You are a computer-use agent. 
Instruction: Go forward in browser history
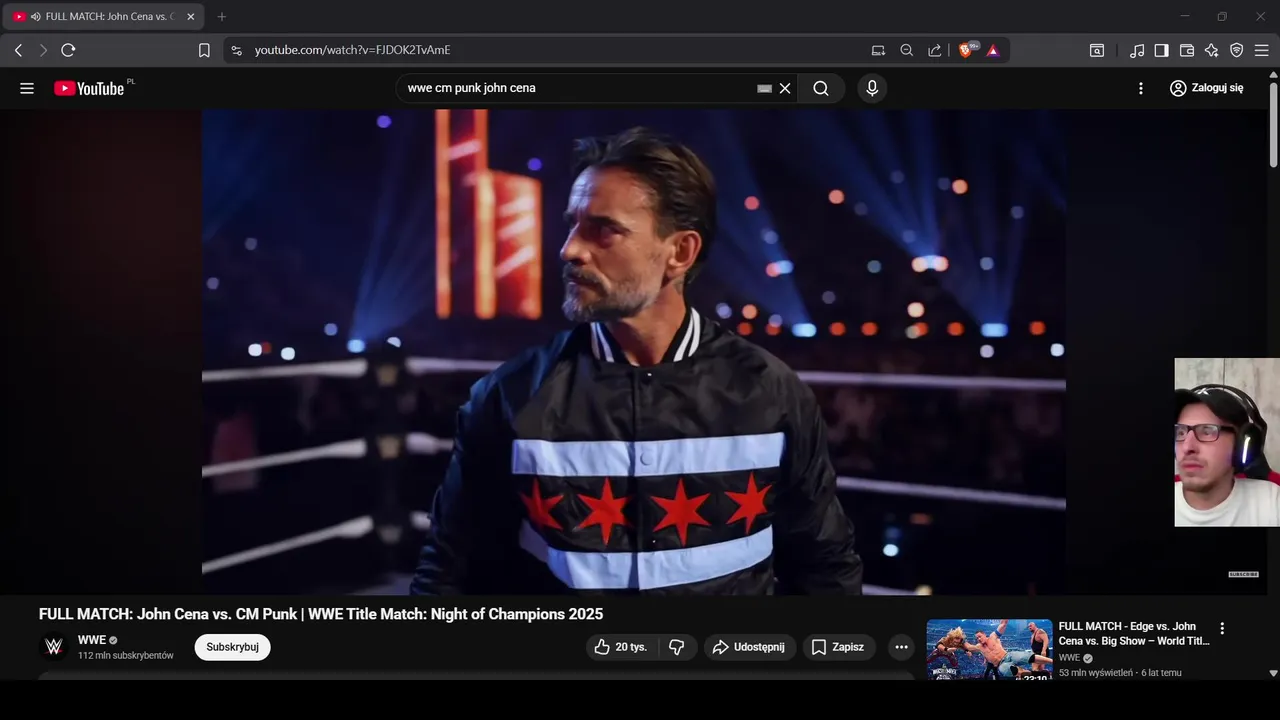[43, 50]
